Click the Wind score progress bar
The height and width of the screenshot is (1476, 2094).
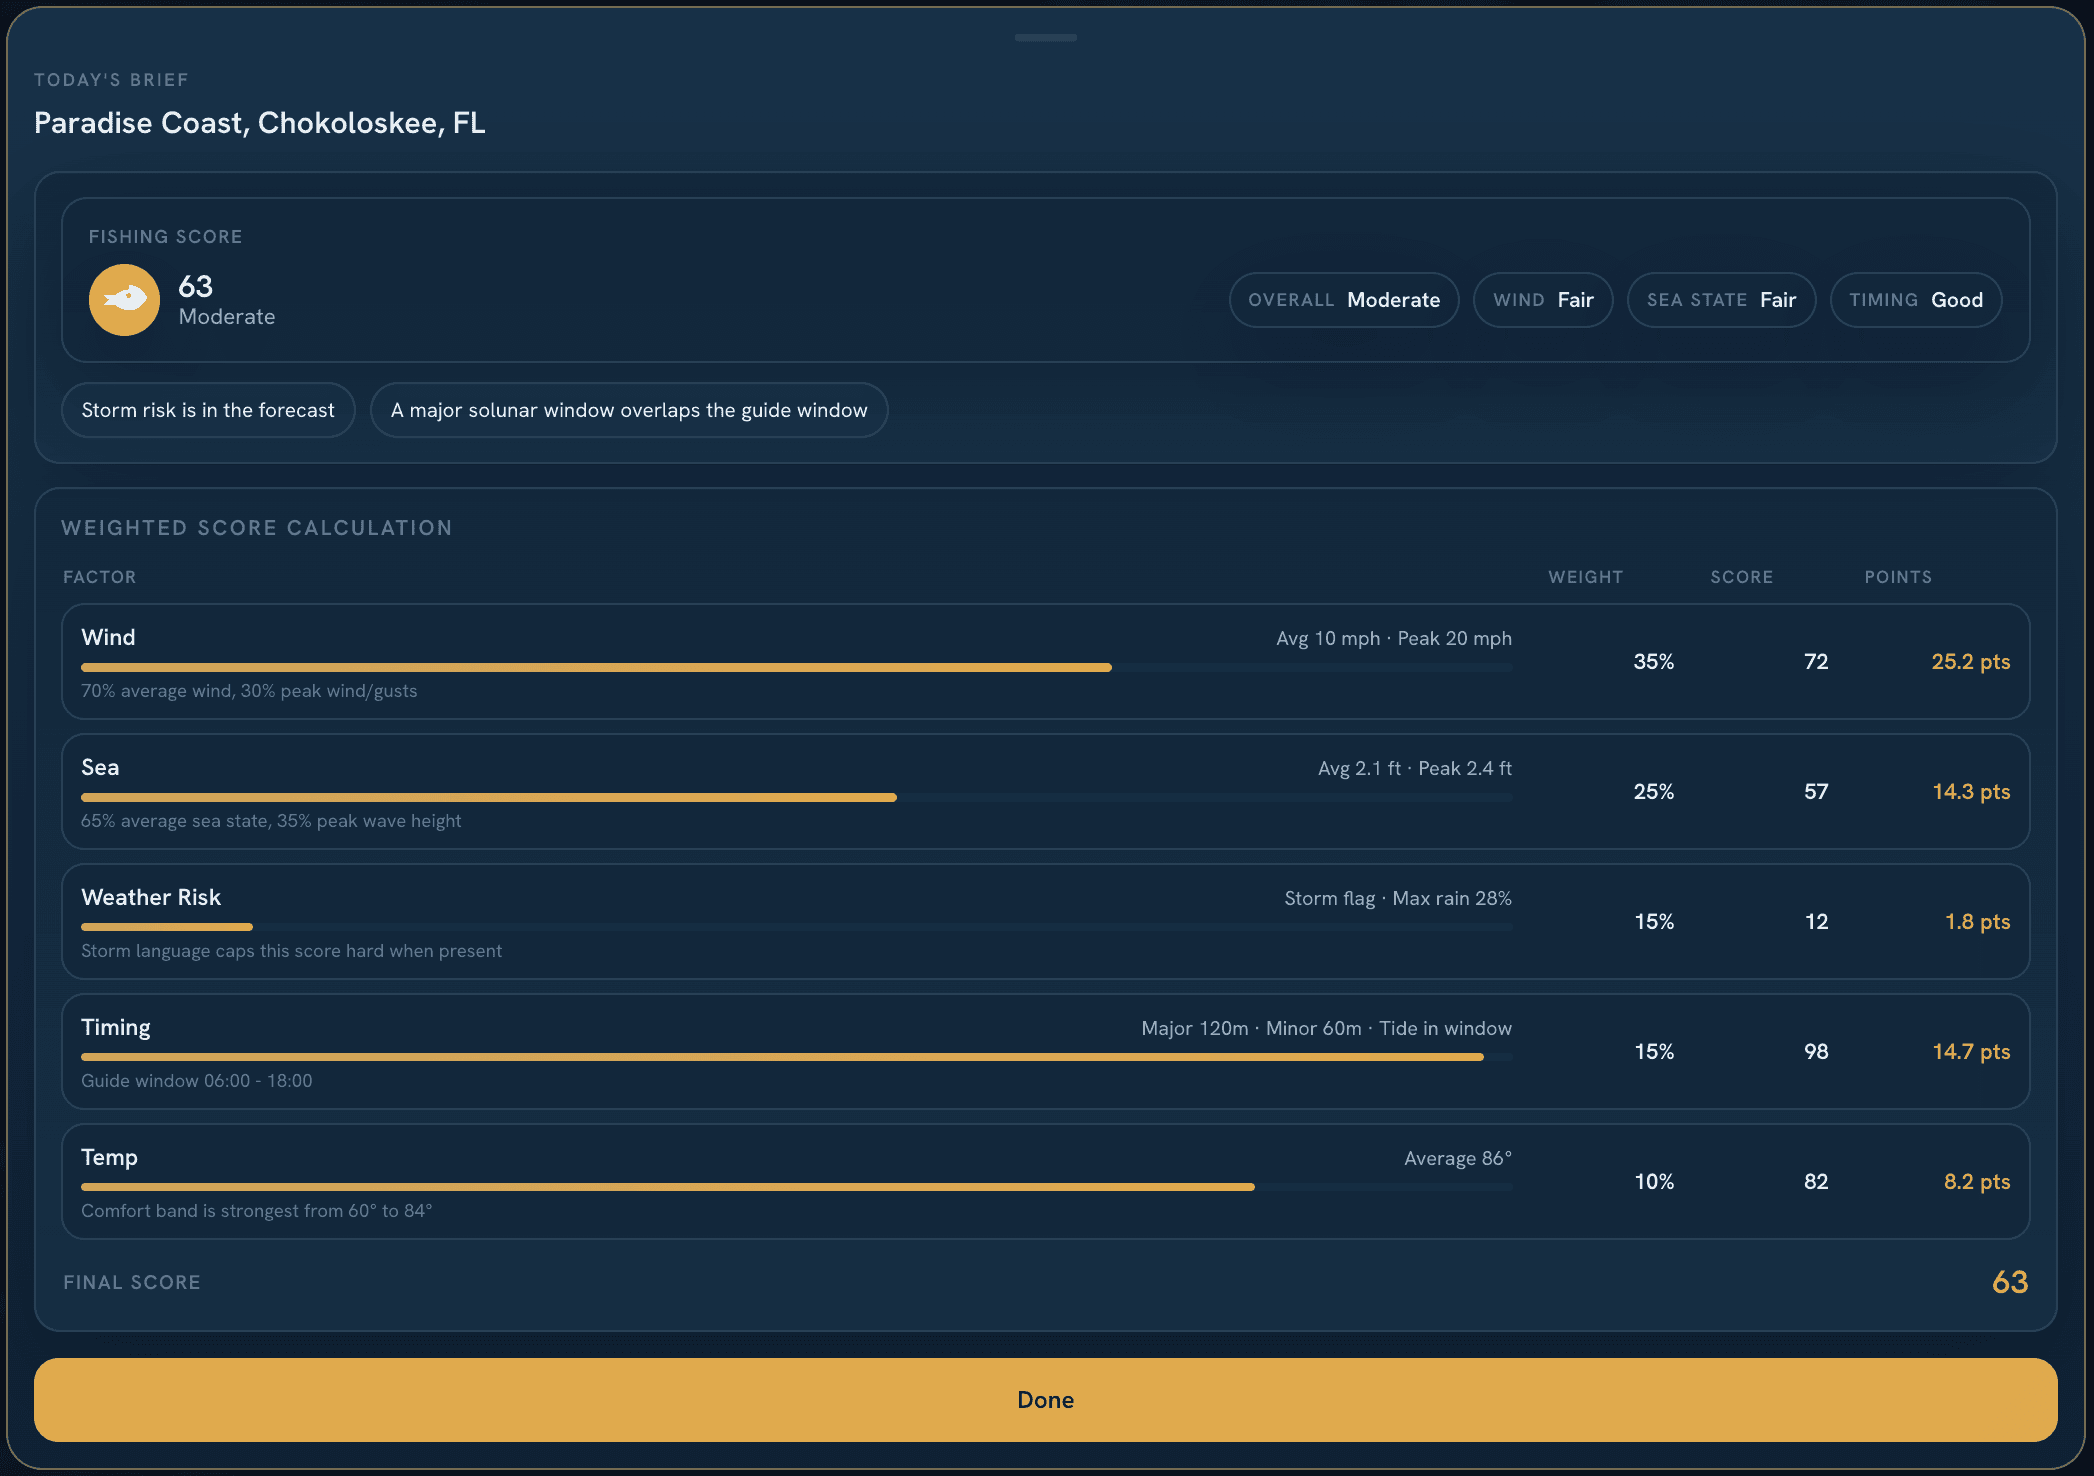(796, 667)
